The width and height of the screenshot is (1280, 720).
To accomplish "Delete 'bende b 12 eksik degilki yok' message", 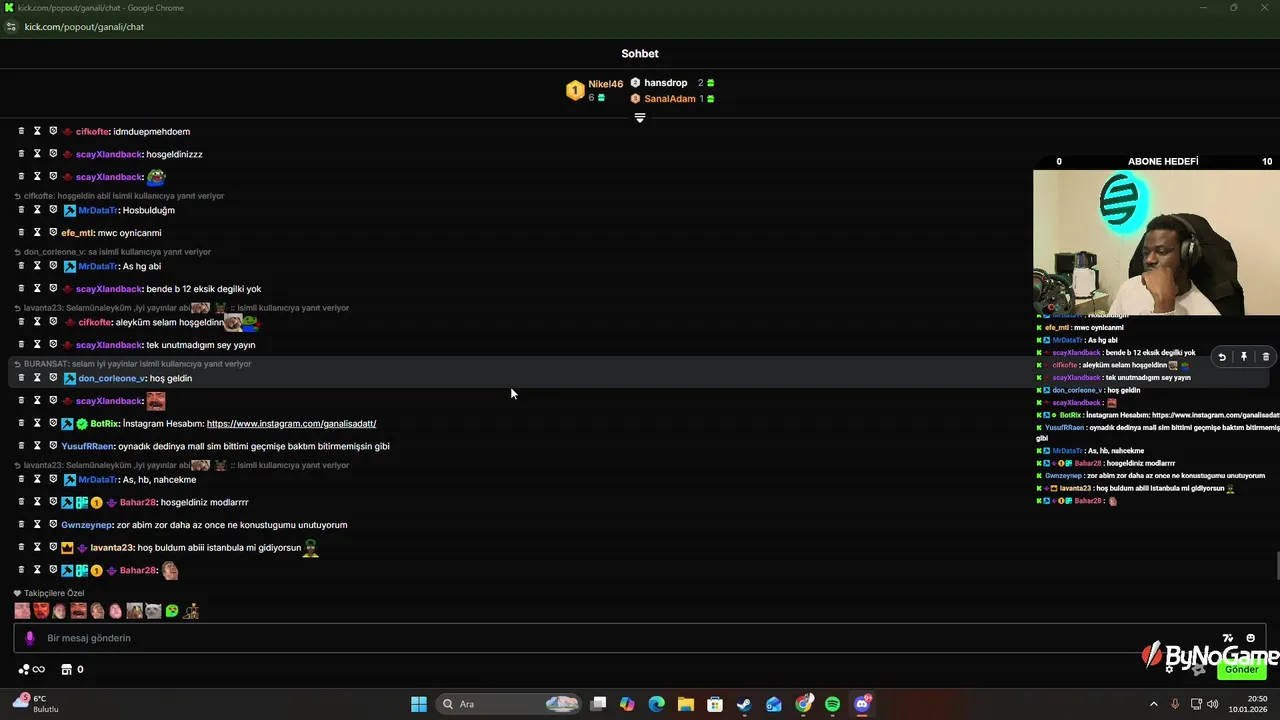I will point(21,289).
